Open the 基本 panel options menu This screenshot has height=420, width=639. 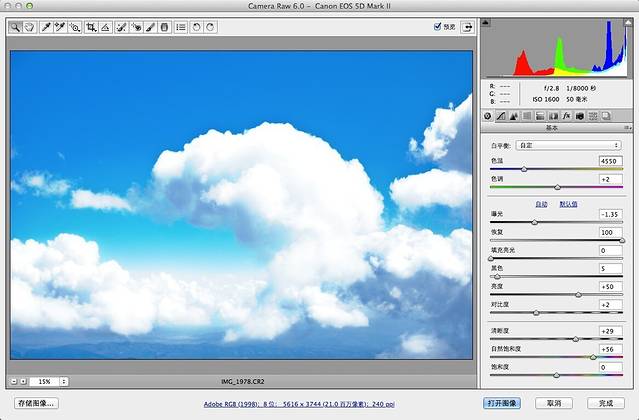point(626,128)
